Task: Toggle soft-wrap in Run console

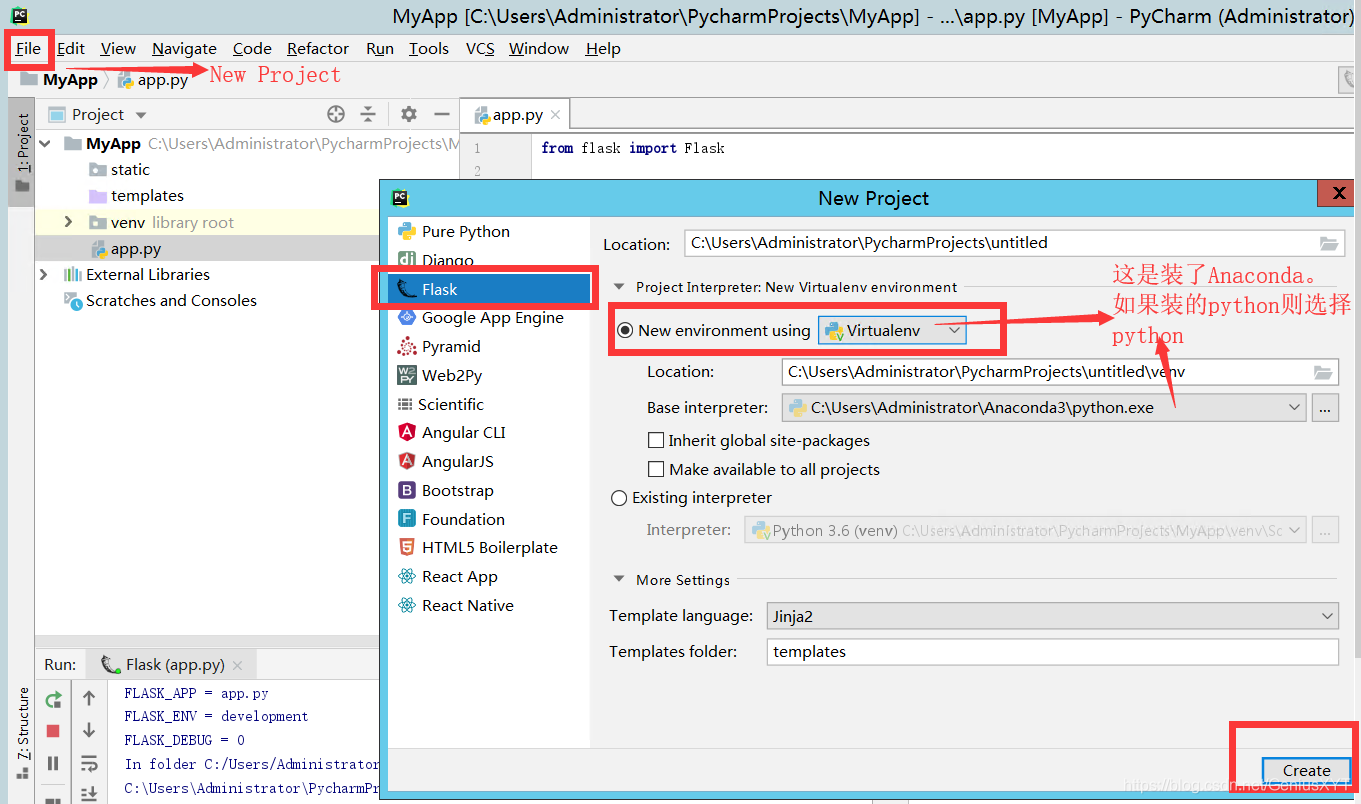Action: pos(89,764)
